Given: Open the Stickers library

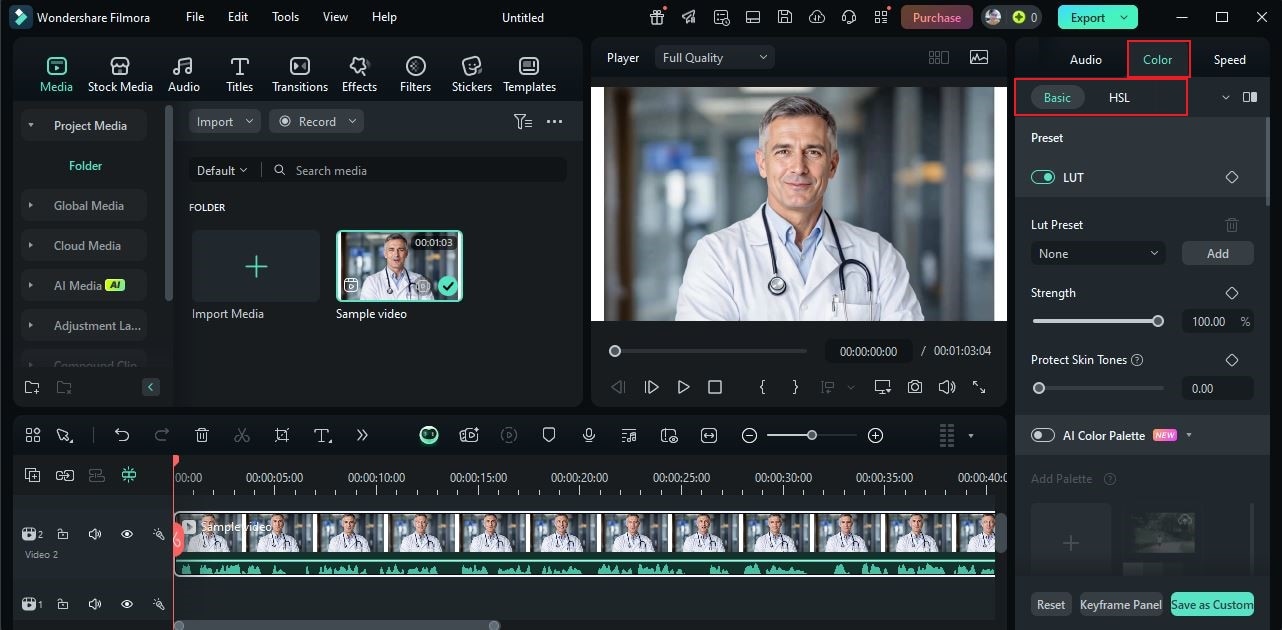Looking at the screenshot, I should click(471, 74).
